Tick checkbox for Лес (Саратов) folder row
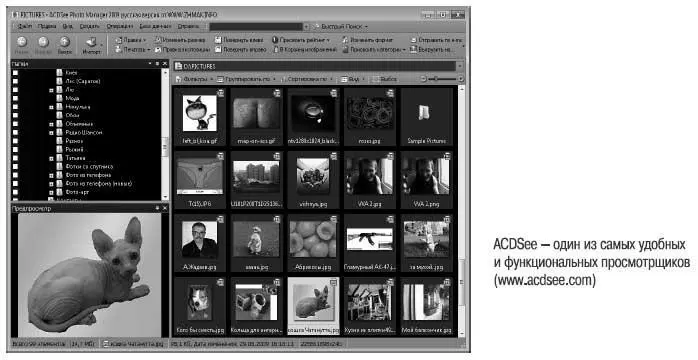Viewport: 698px width, 360px height. coord(15,81)
